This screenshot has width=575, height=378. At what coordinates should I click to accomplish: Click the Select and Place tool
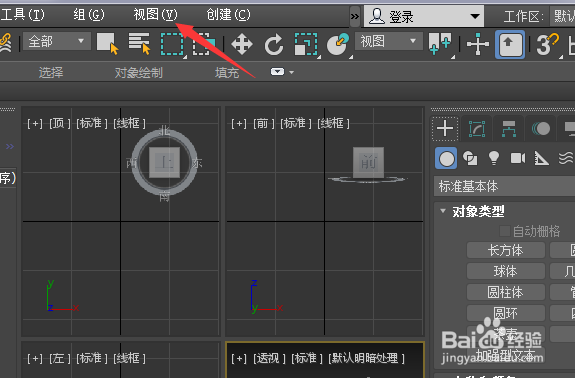(338, 44)
